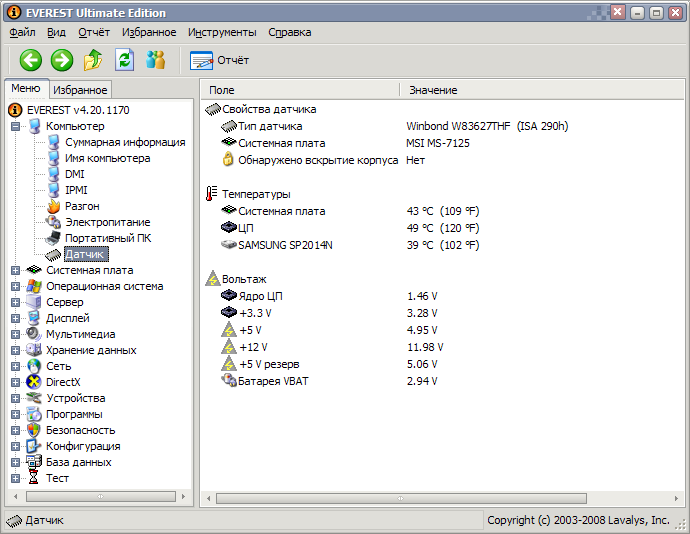The height and width of the screenshot is (534, 690).
Task: Click the Тест hourglass icon
Action: tap(34, 478)
